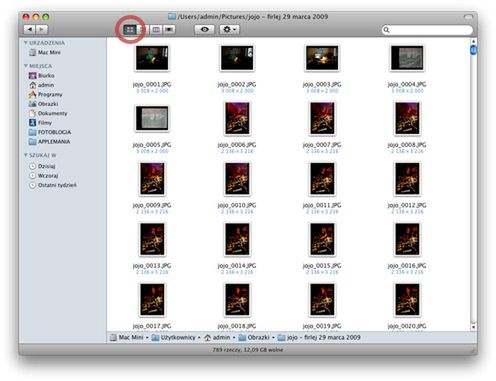
Task: Select the jojo_0009.JPG thumbnail
Action: click(x=152, y=179)
